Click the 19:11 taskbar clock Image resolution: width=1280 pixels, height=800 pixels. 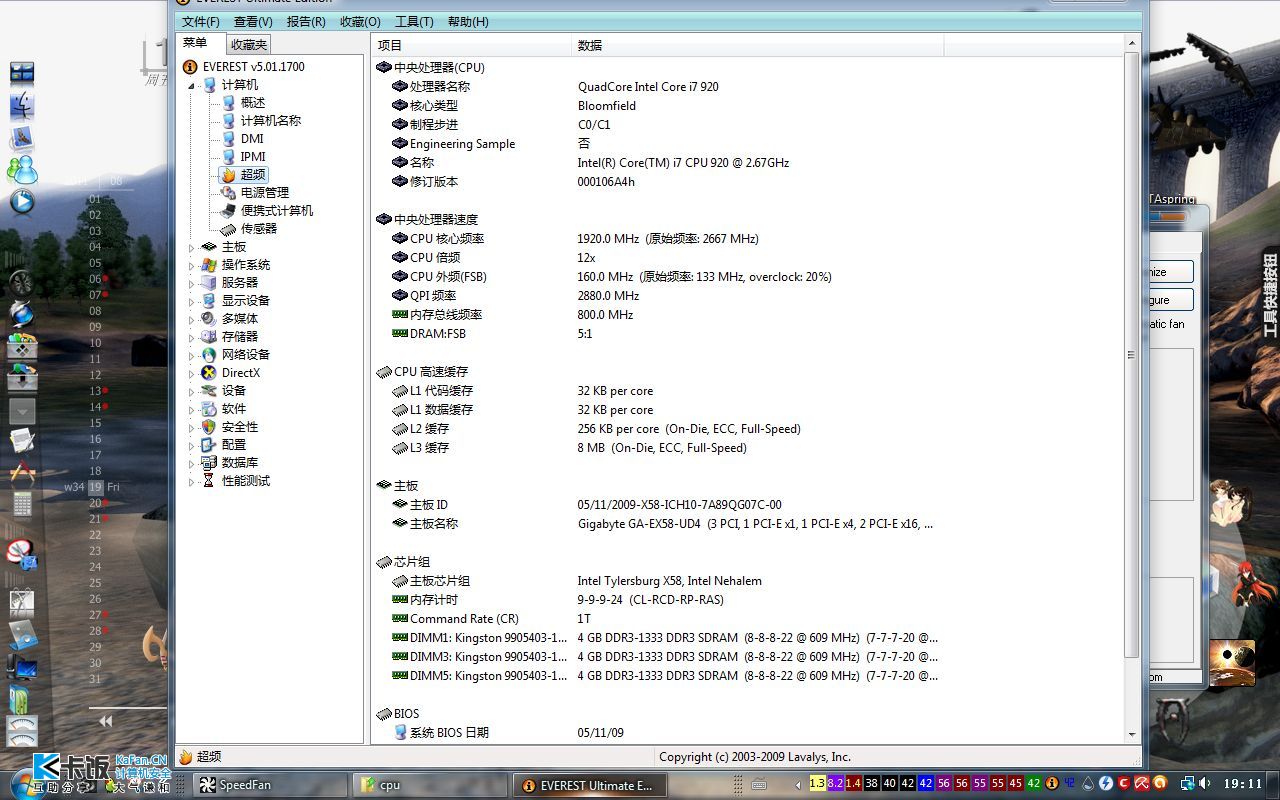[x=1243, y=784]
